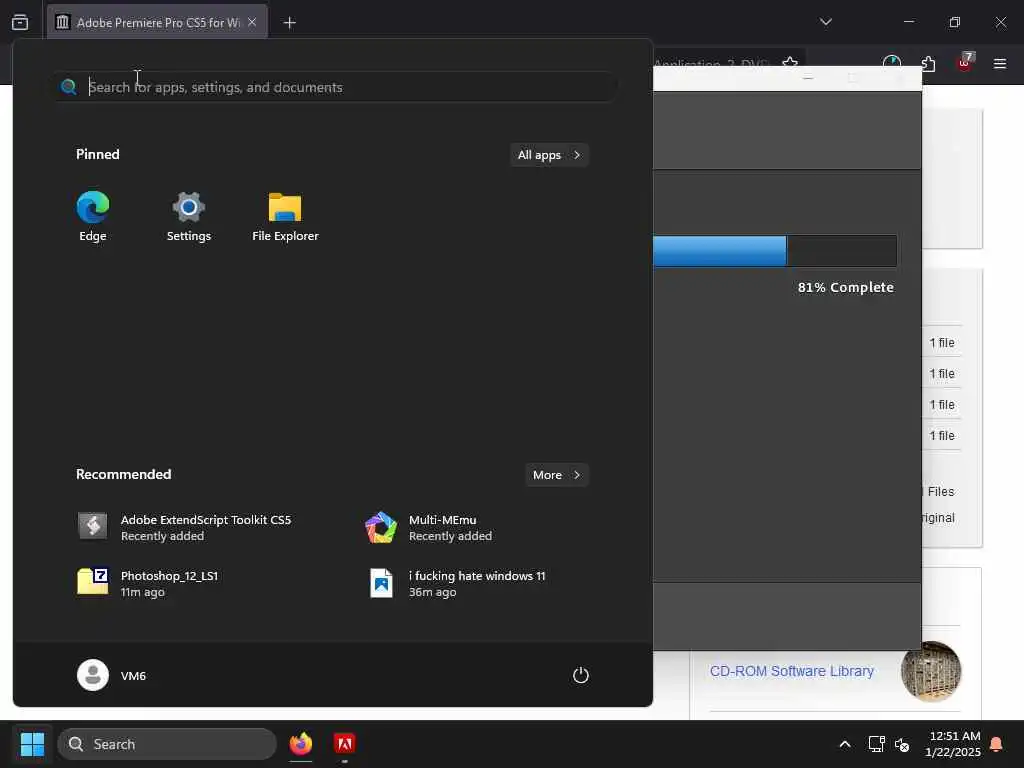Click the taskbar Search box

point(167,744)
